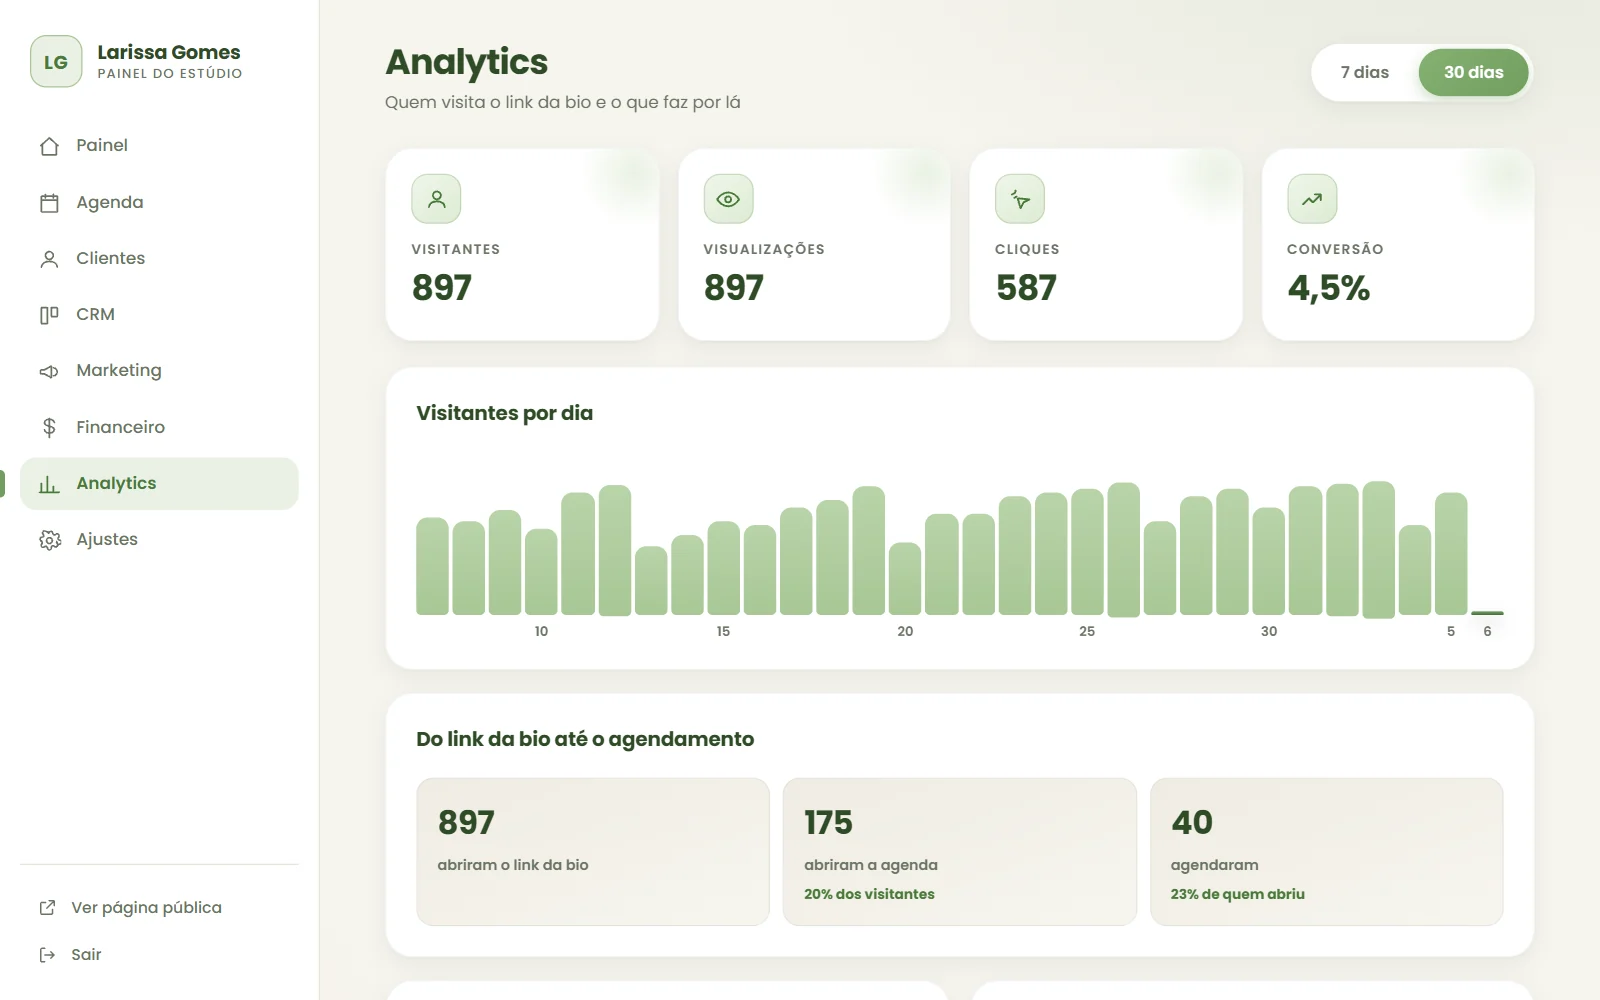This screenshot has width=1600, height=1000.
Task: Click the 'Quem visita o link da bio' subtitle
Action: [x=563, y=102]
